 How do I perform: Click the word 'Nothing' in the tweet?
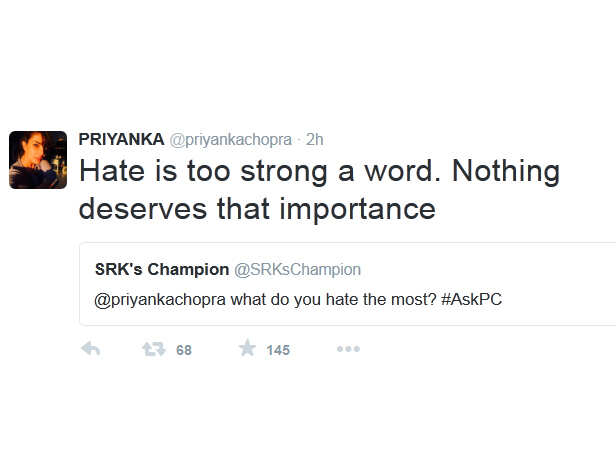point(506,171)
